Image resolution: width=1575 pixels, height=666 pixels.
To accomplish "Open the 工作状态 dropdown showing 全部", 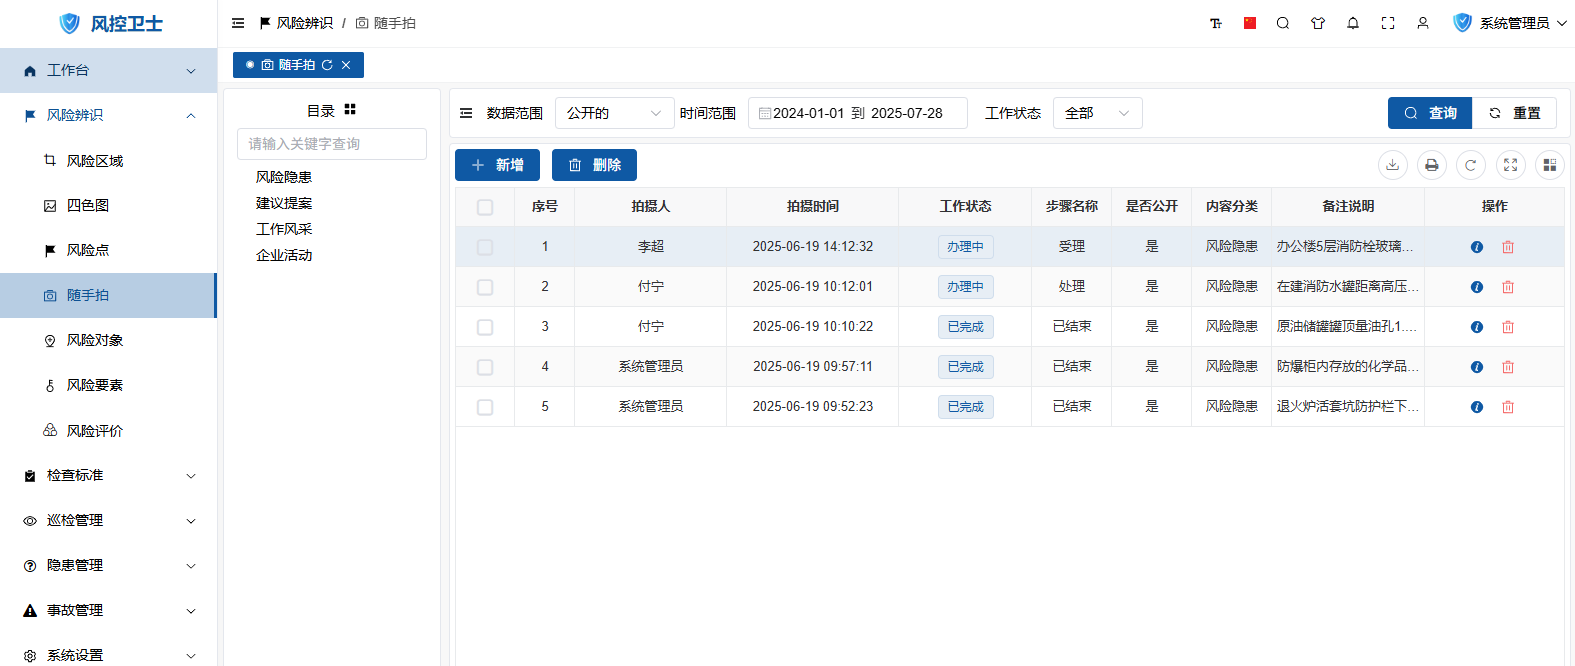I will 1097,113.
